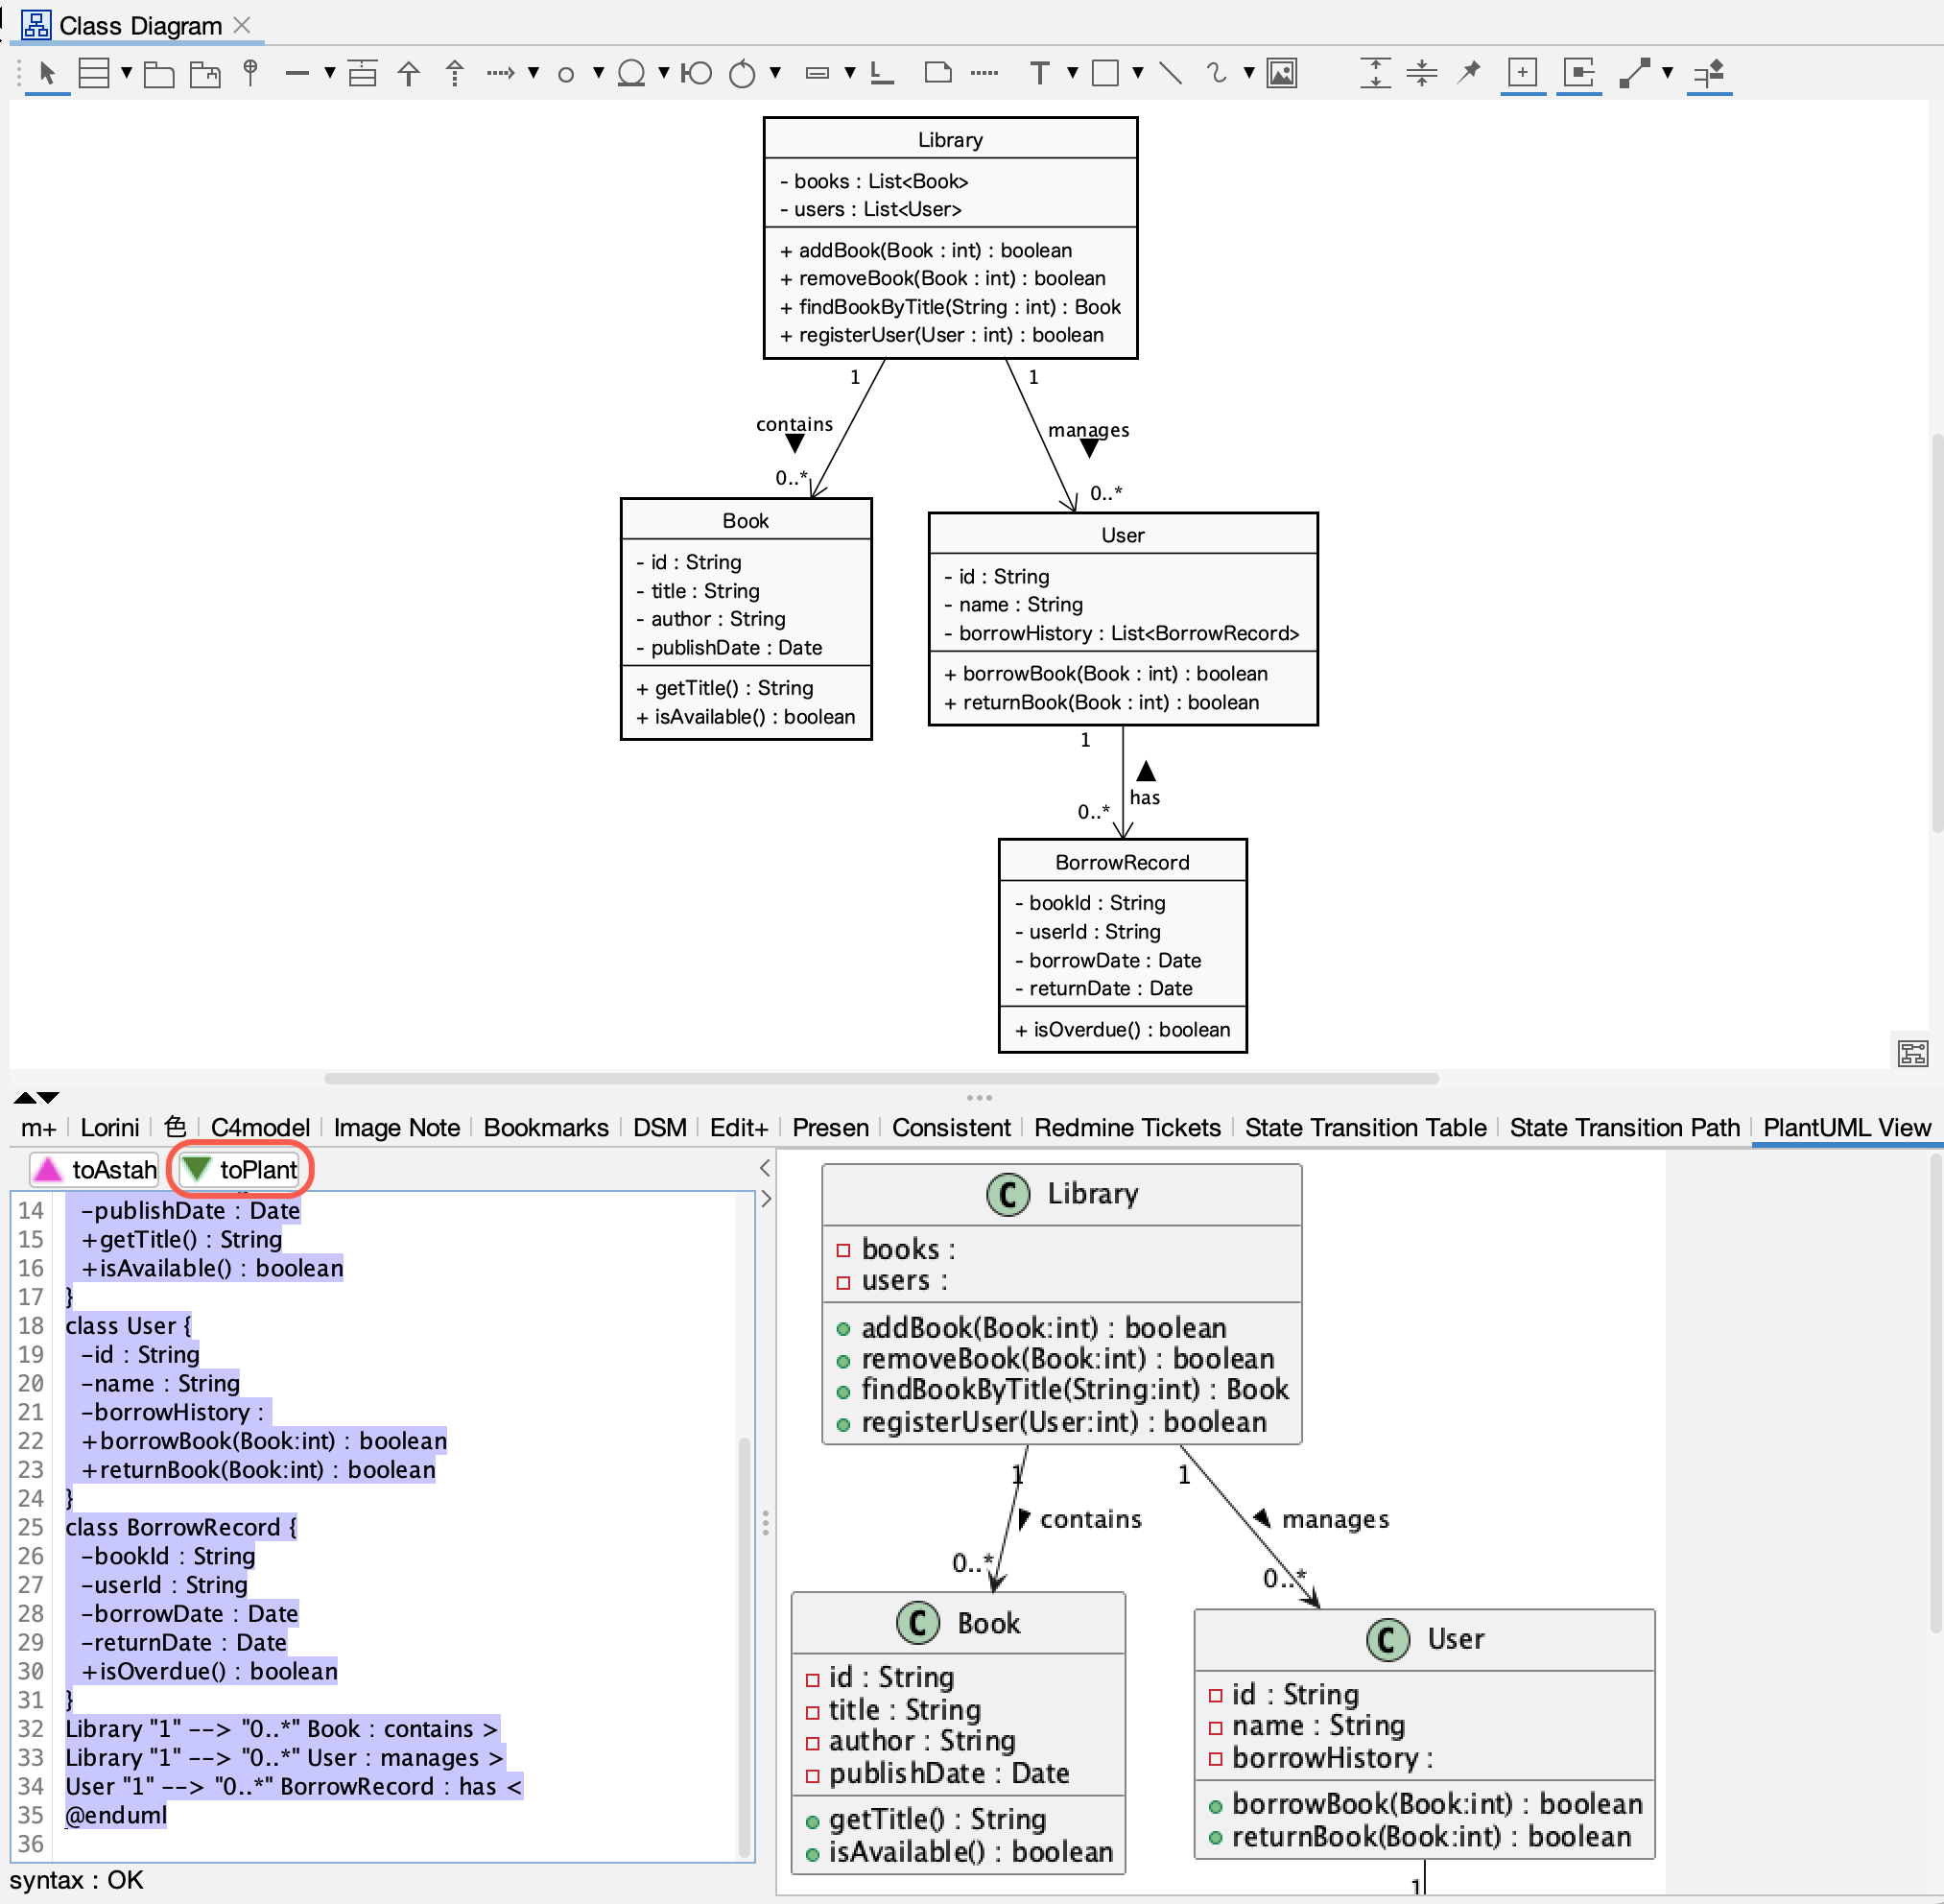The width and height of the screenshot is (1944, 1904).
Task: Click the Image insertion tool
Action: pos(1281,74)
